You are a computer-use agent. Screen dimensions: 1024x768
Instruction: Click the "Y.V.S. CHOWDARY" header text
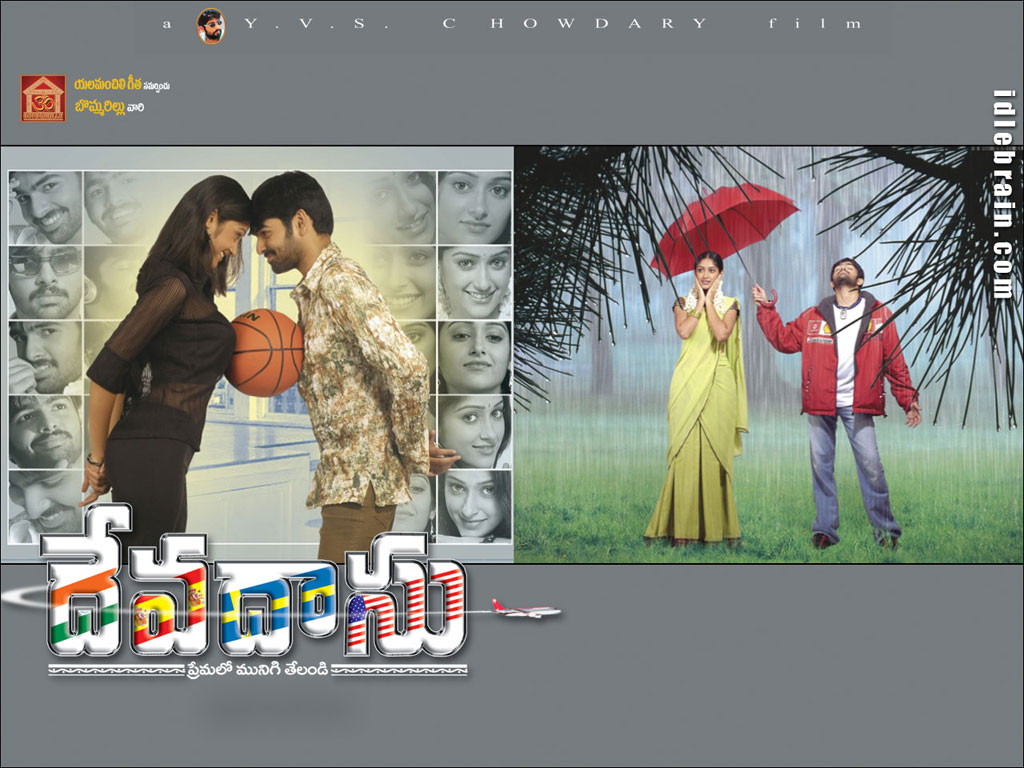coord(476,24)
